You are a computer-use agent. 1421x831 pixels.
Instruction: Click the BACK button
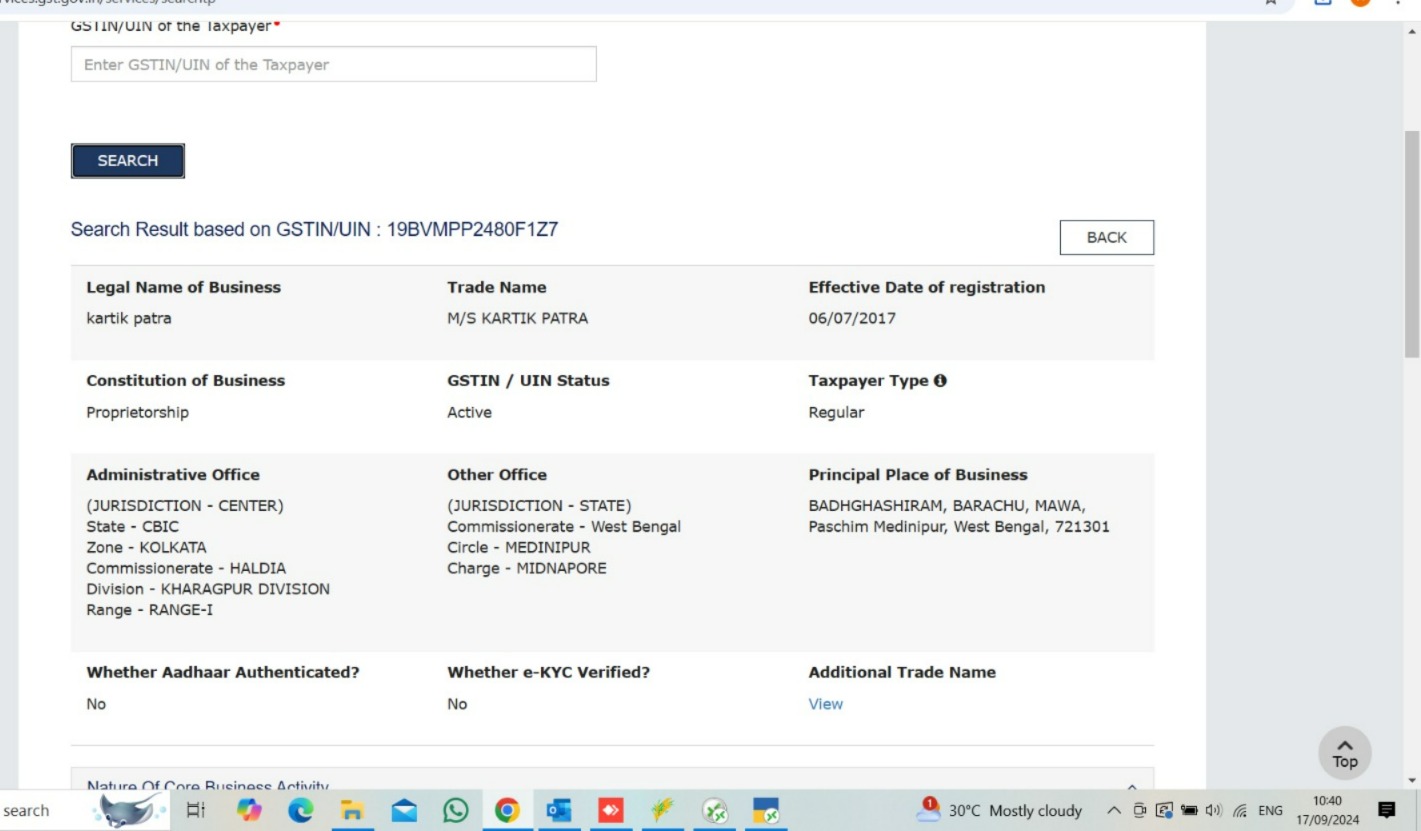click(x=1106, y=238)
